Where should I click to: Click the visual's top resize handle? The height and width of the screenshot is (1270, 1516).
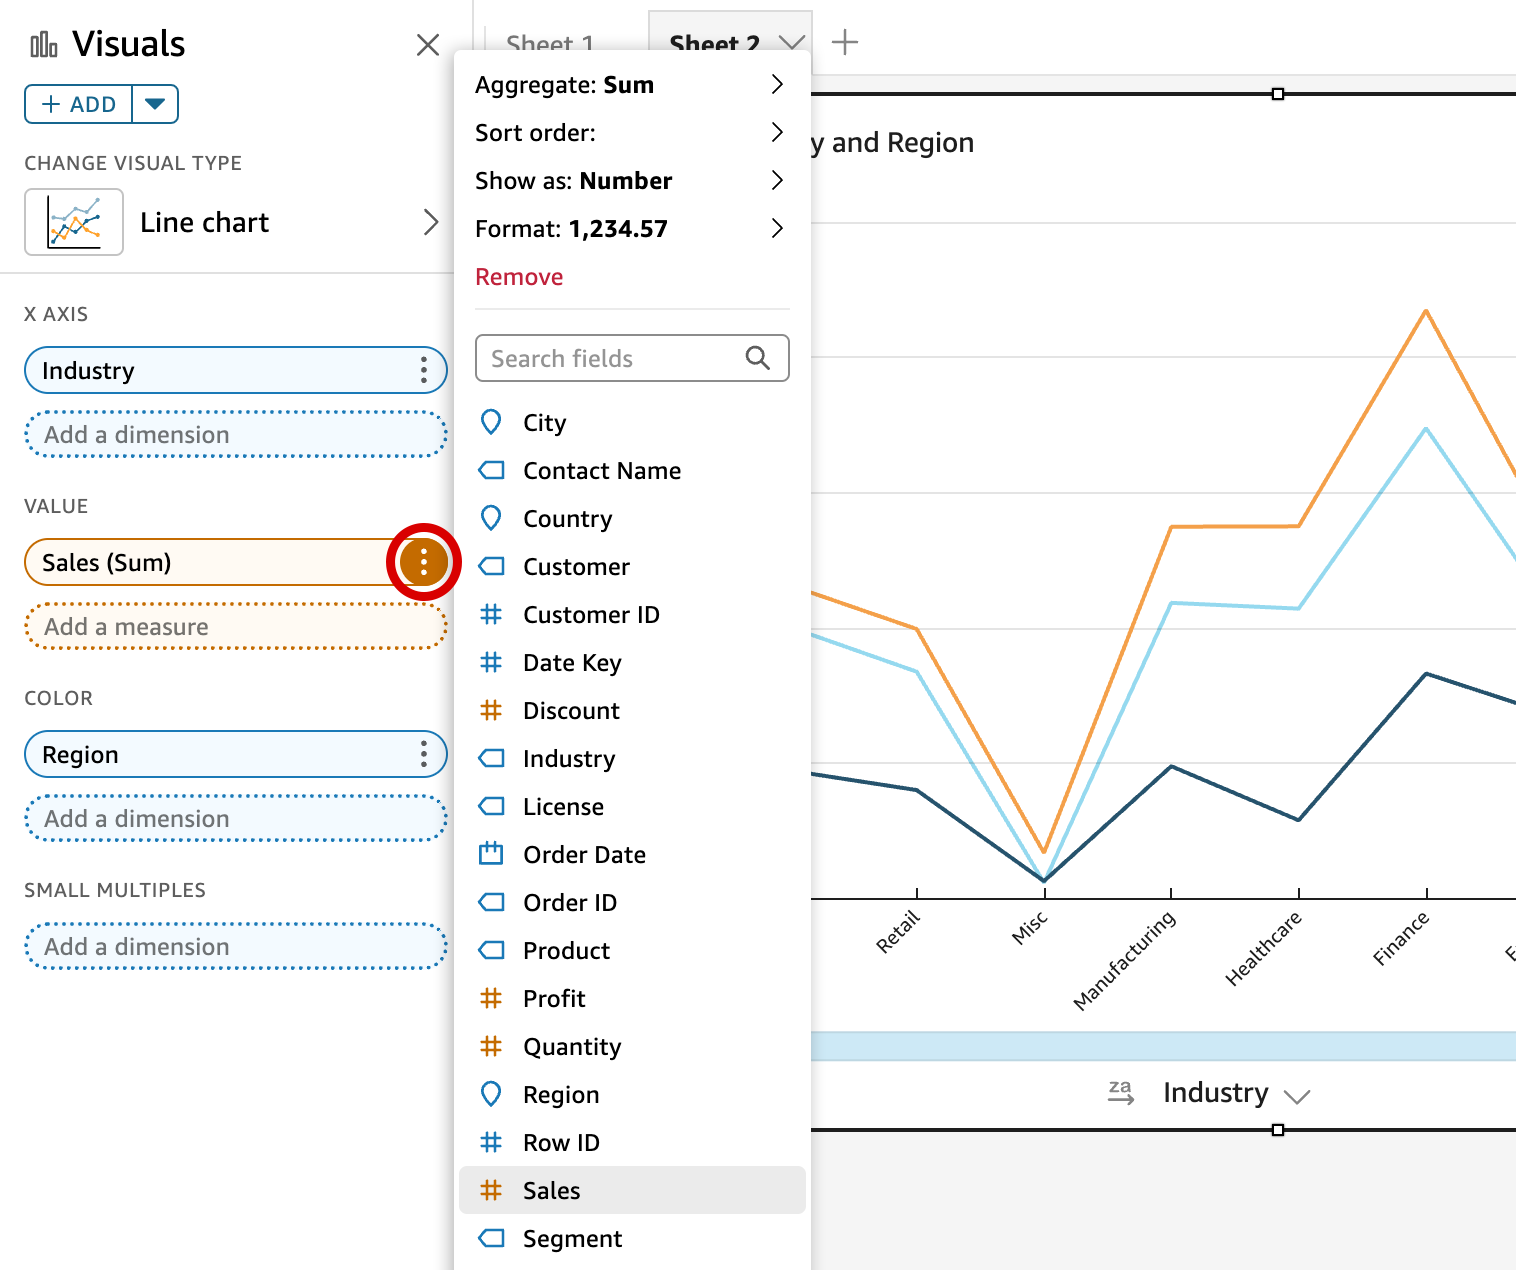[1277, 94]
